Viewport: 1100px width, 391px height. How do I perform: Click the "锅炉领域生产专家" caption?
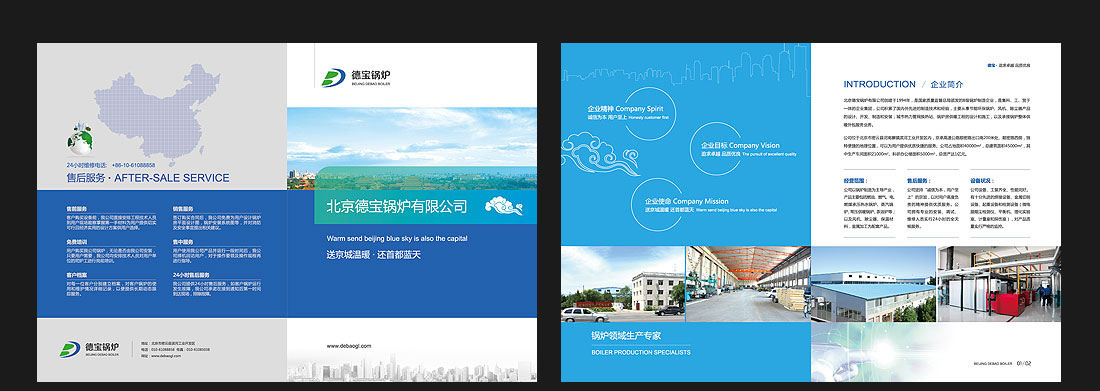pos(626,336)
